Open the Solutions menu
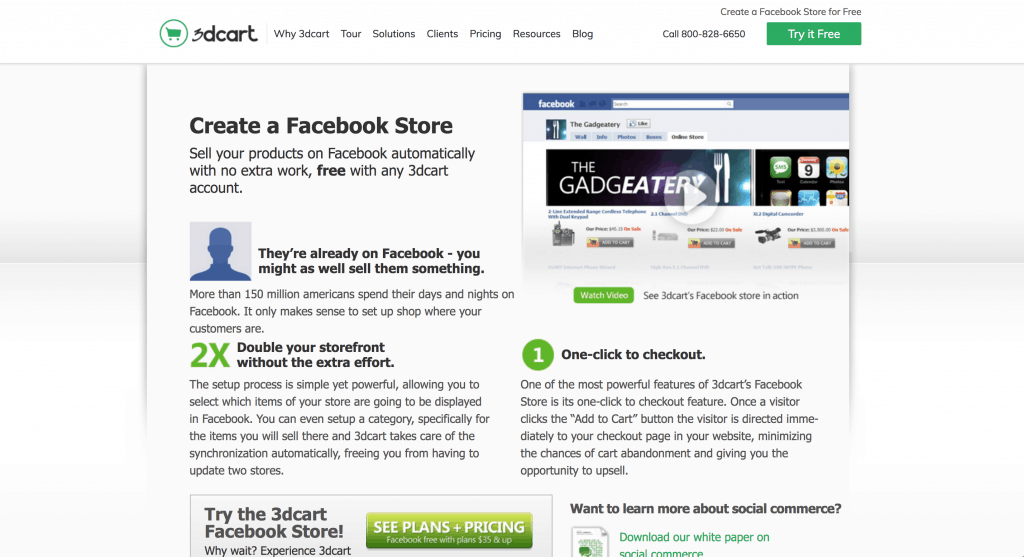The width and height of the screenshot is (1024, 557). coord(394,34)
